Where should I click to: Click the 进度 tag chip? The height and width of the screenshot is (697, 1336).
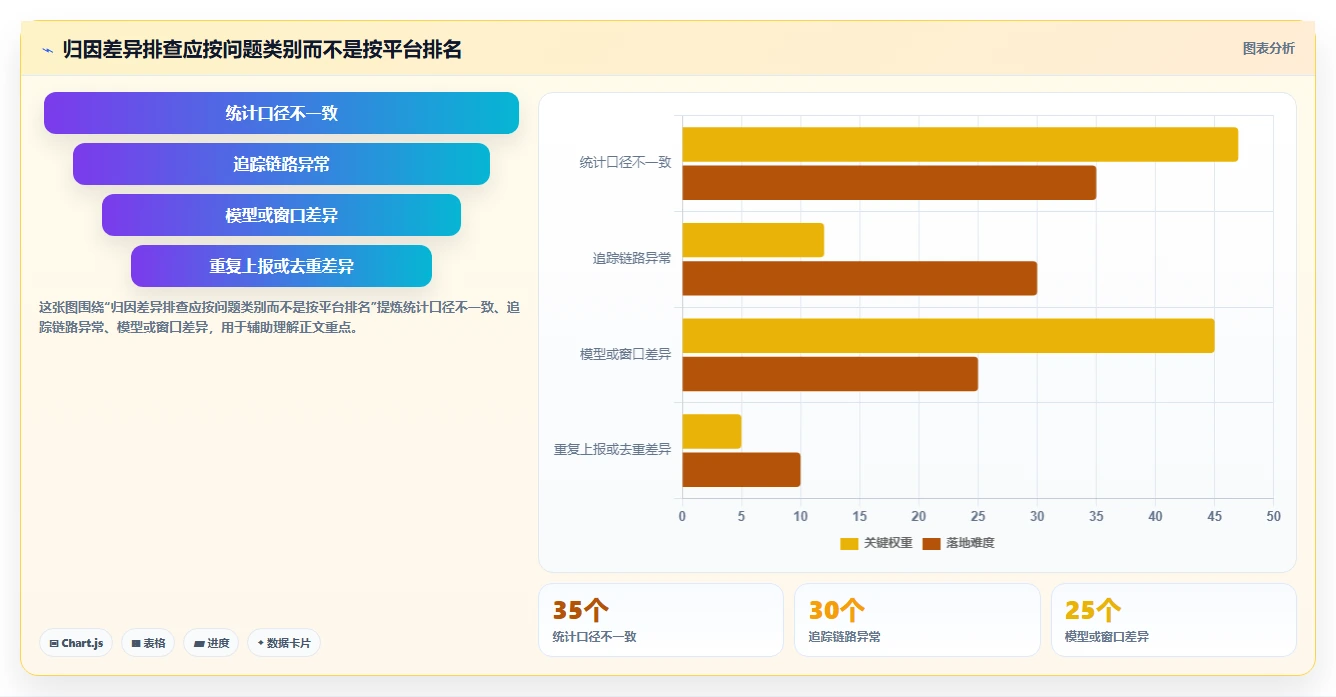pyautogui.click(x=211, y=643)
